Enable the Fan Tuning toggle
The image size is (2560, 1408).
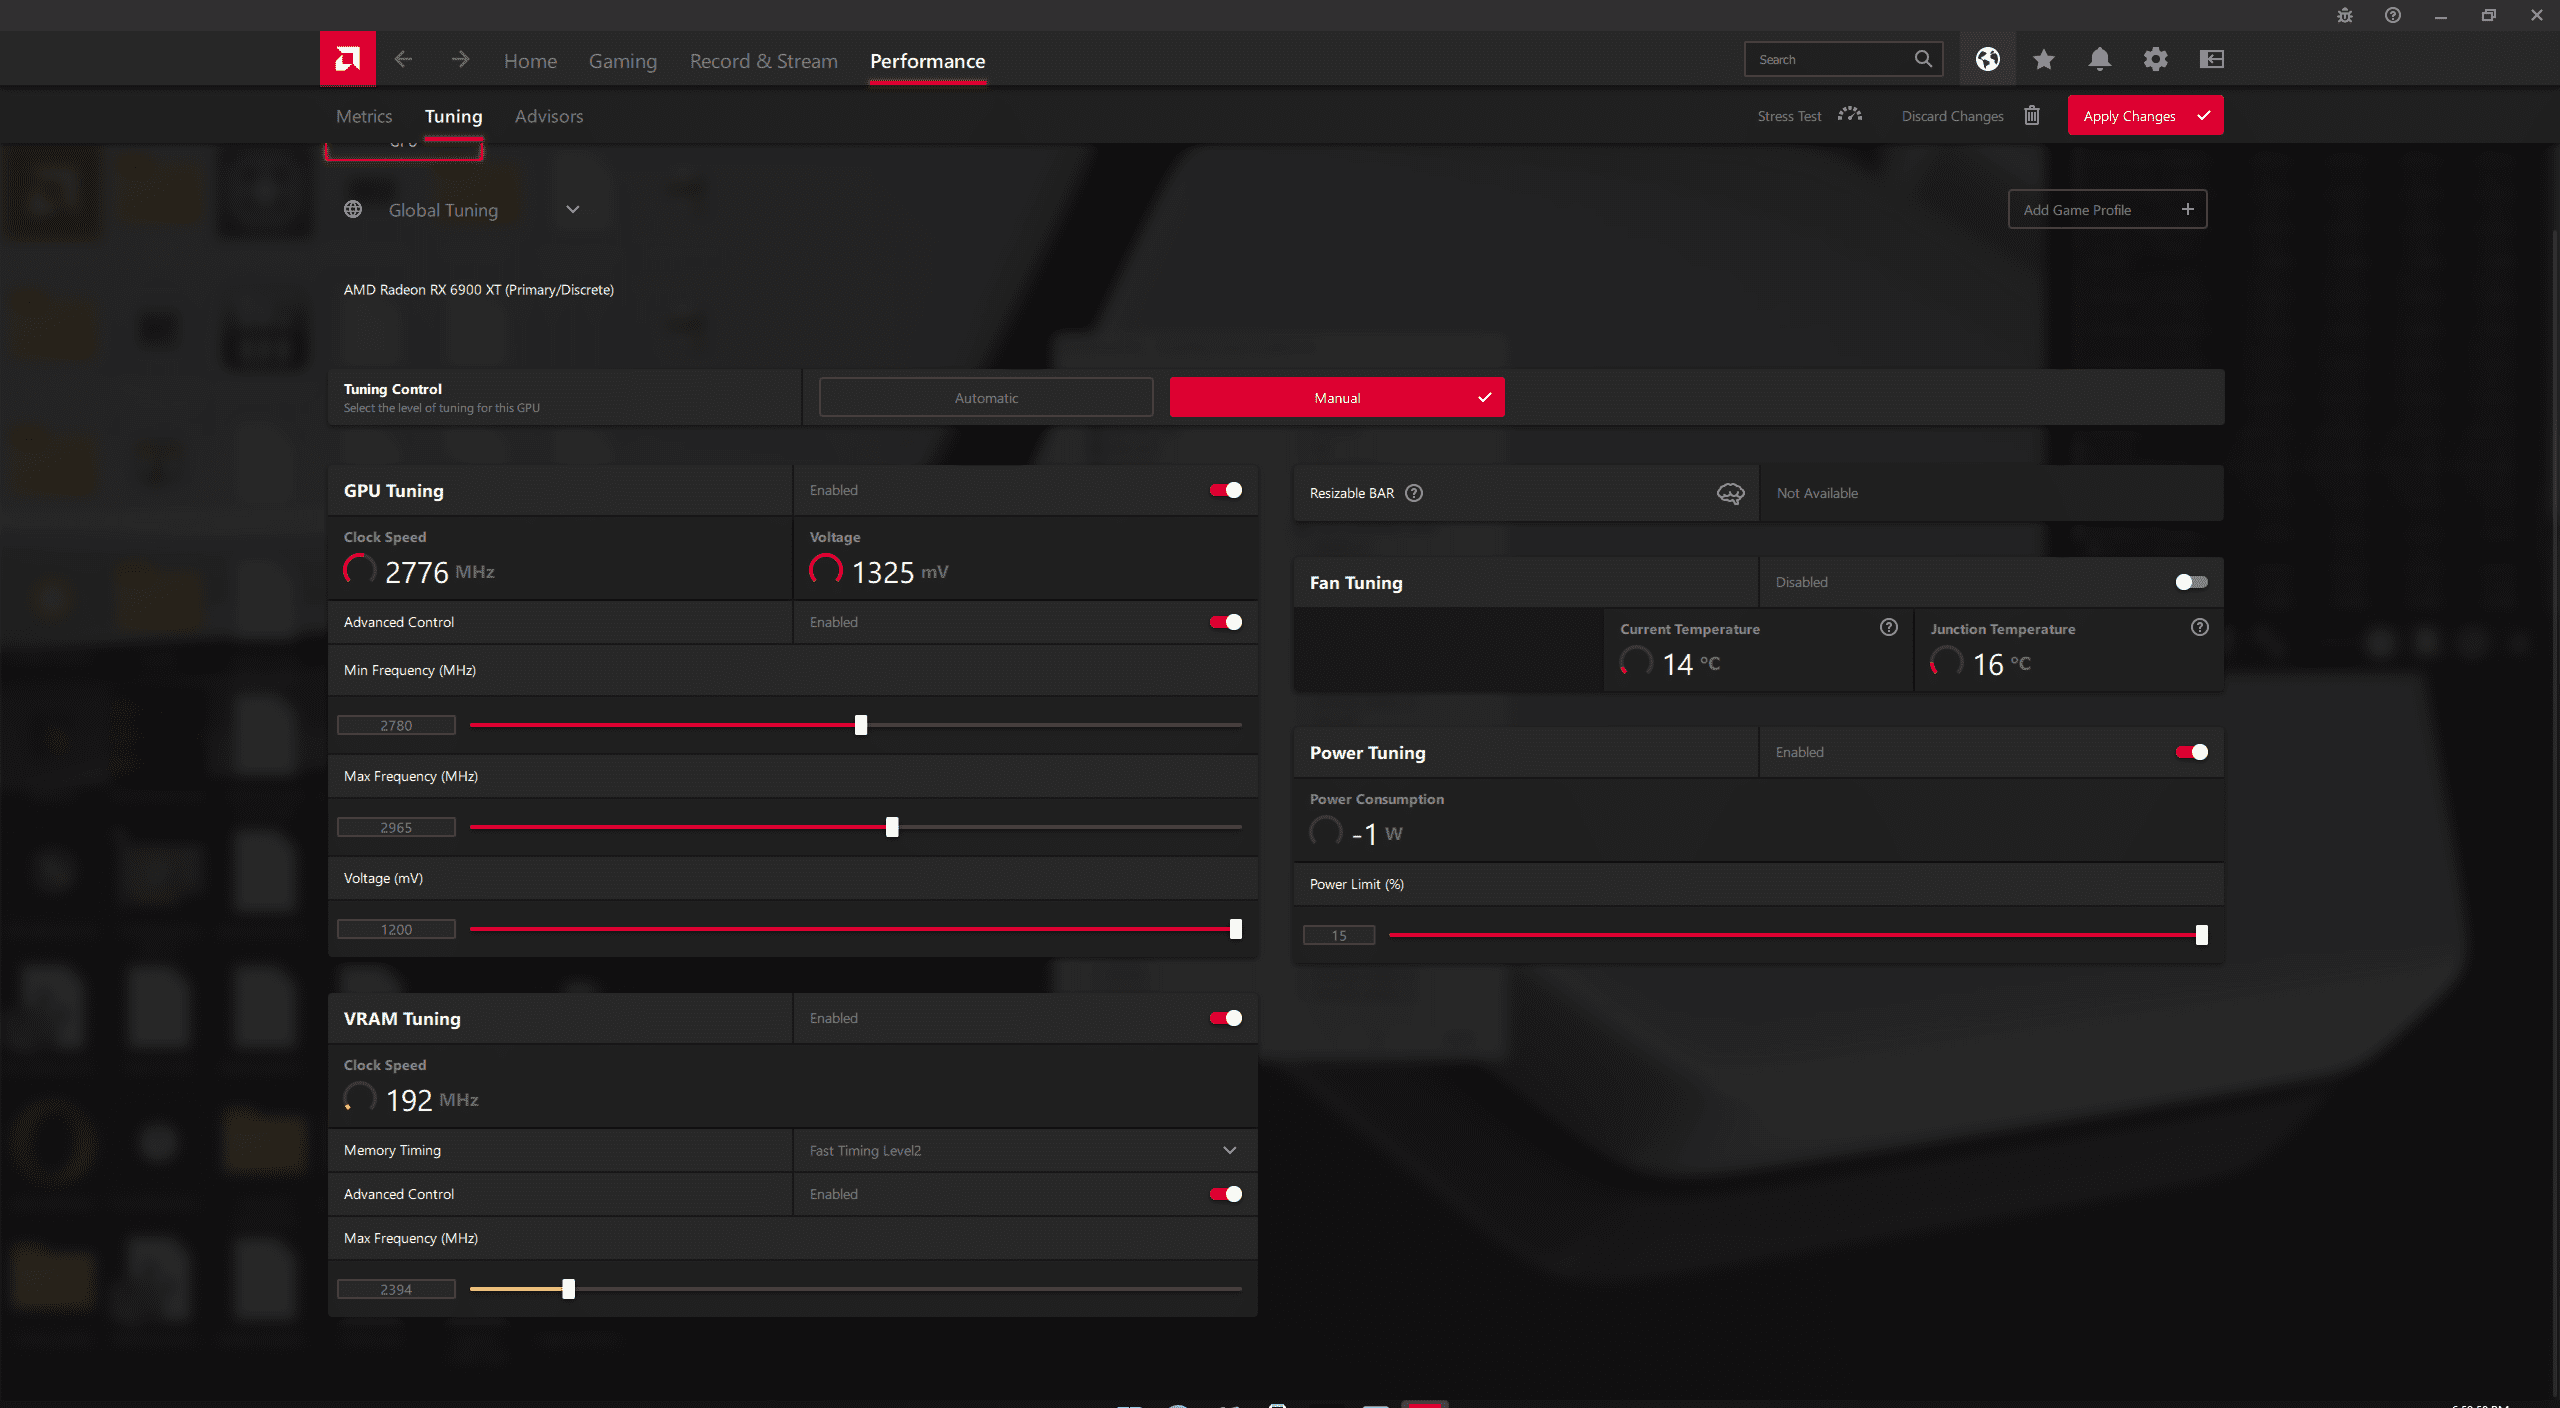point(2192,582)
